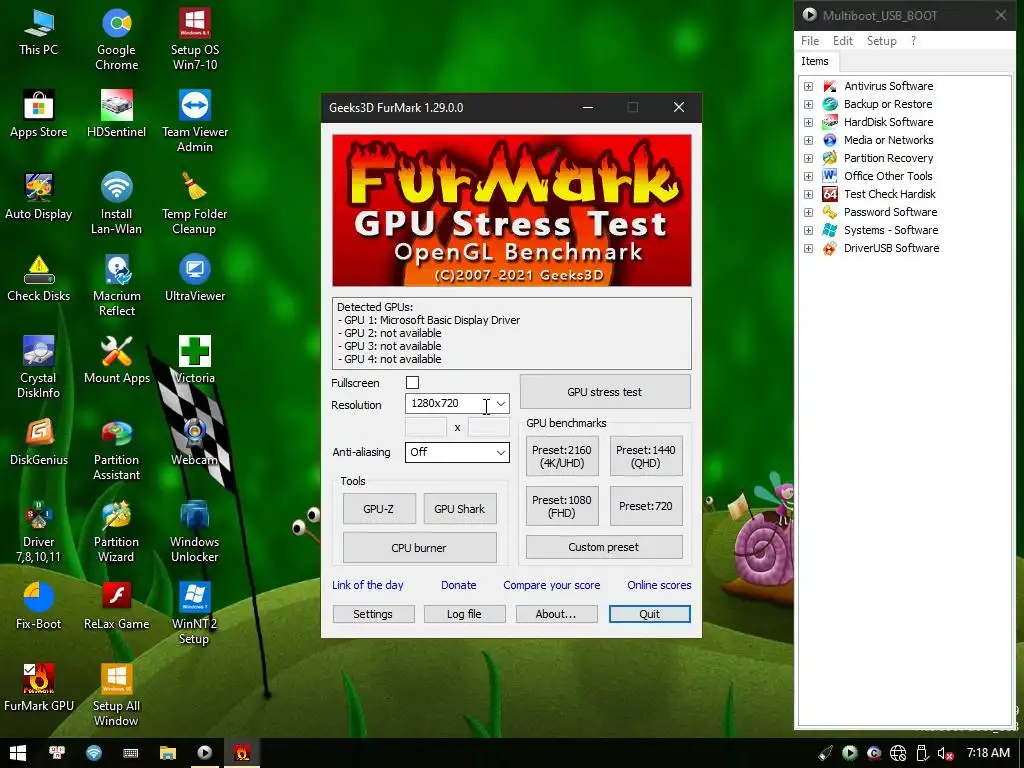Image resolution: width=1024 pixels, height=768 pixels.
Task: Launch Google Chrome from desktop
Action: click(x=116, y=39)
